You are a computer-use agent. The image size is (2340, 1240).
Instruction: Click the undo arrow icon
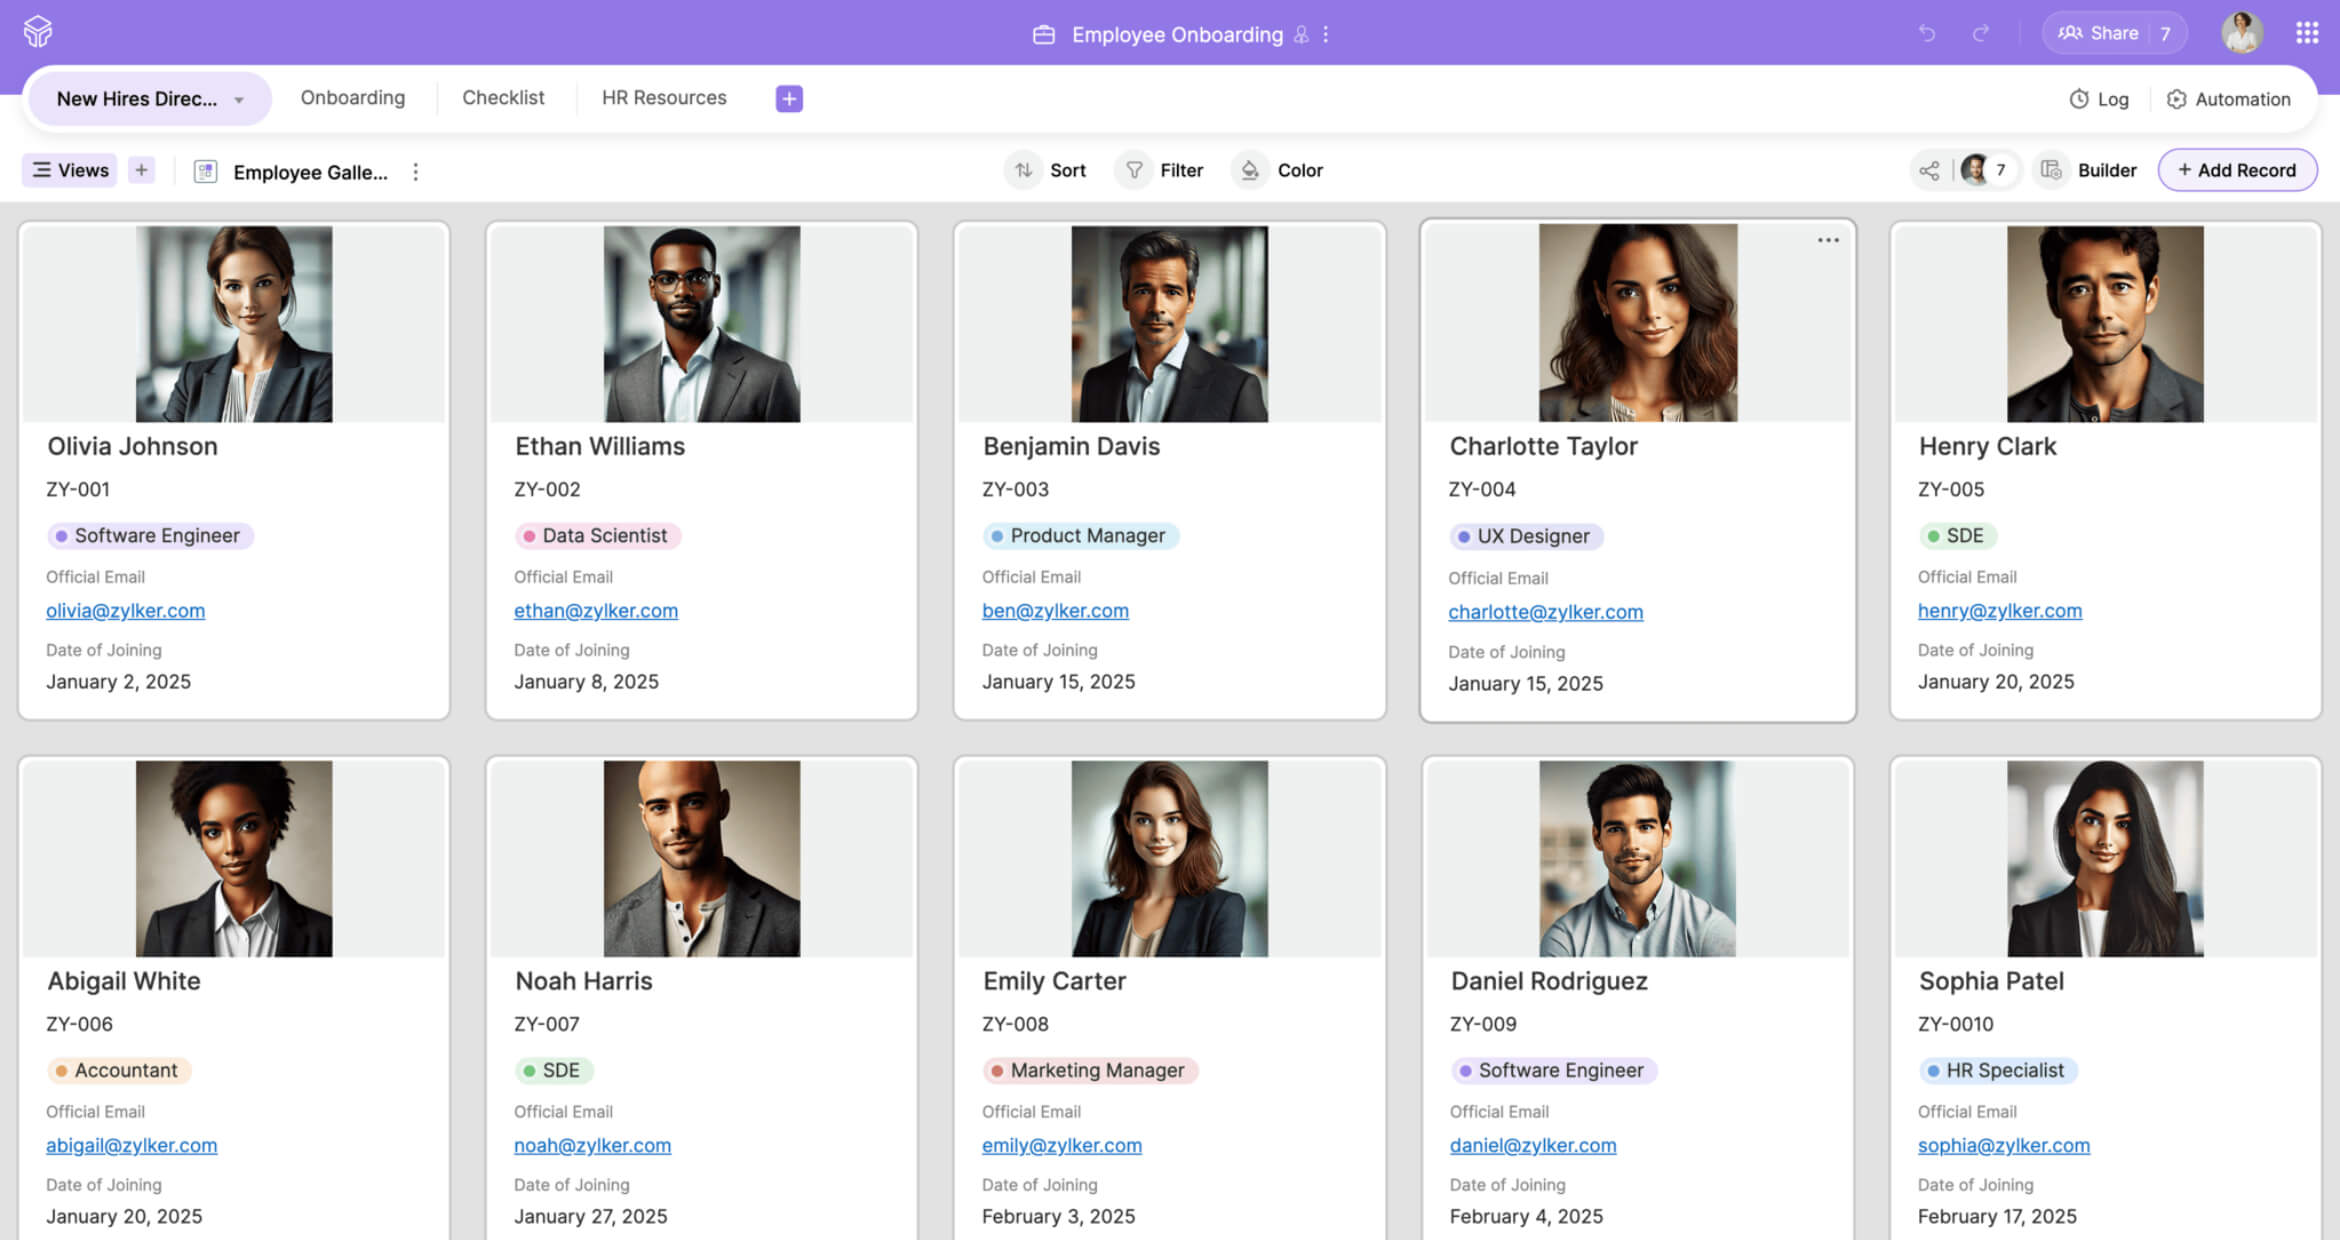[1926, 34]
